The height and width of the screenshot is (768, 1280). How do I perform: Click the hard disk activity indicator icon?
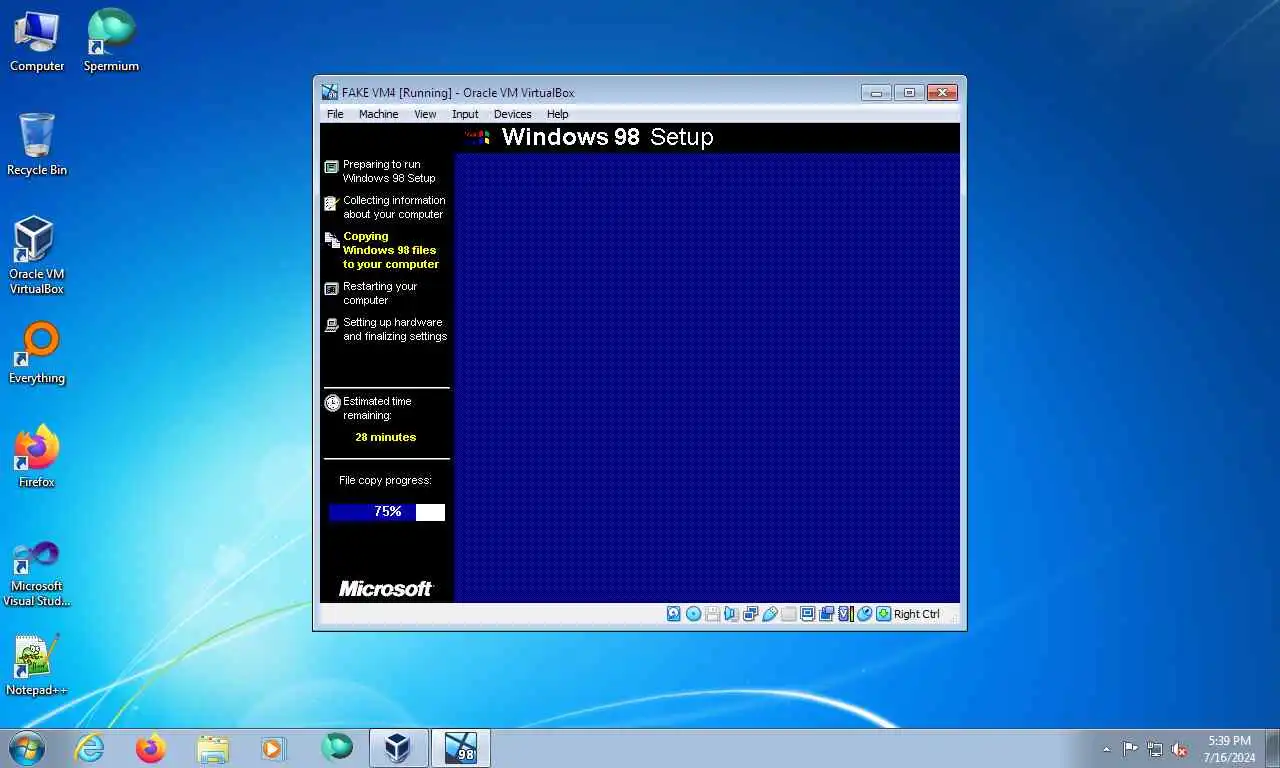pos(673,614)
